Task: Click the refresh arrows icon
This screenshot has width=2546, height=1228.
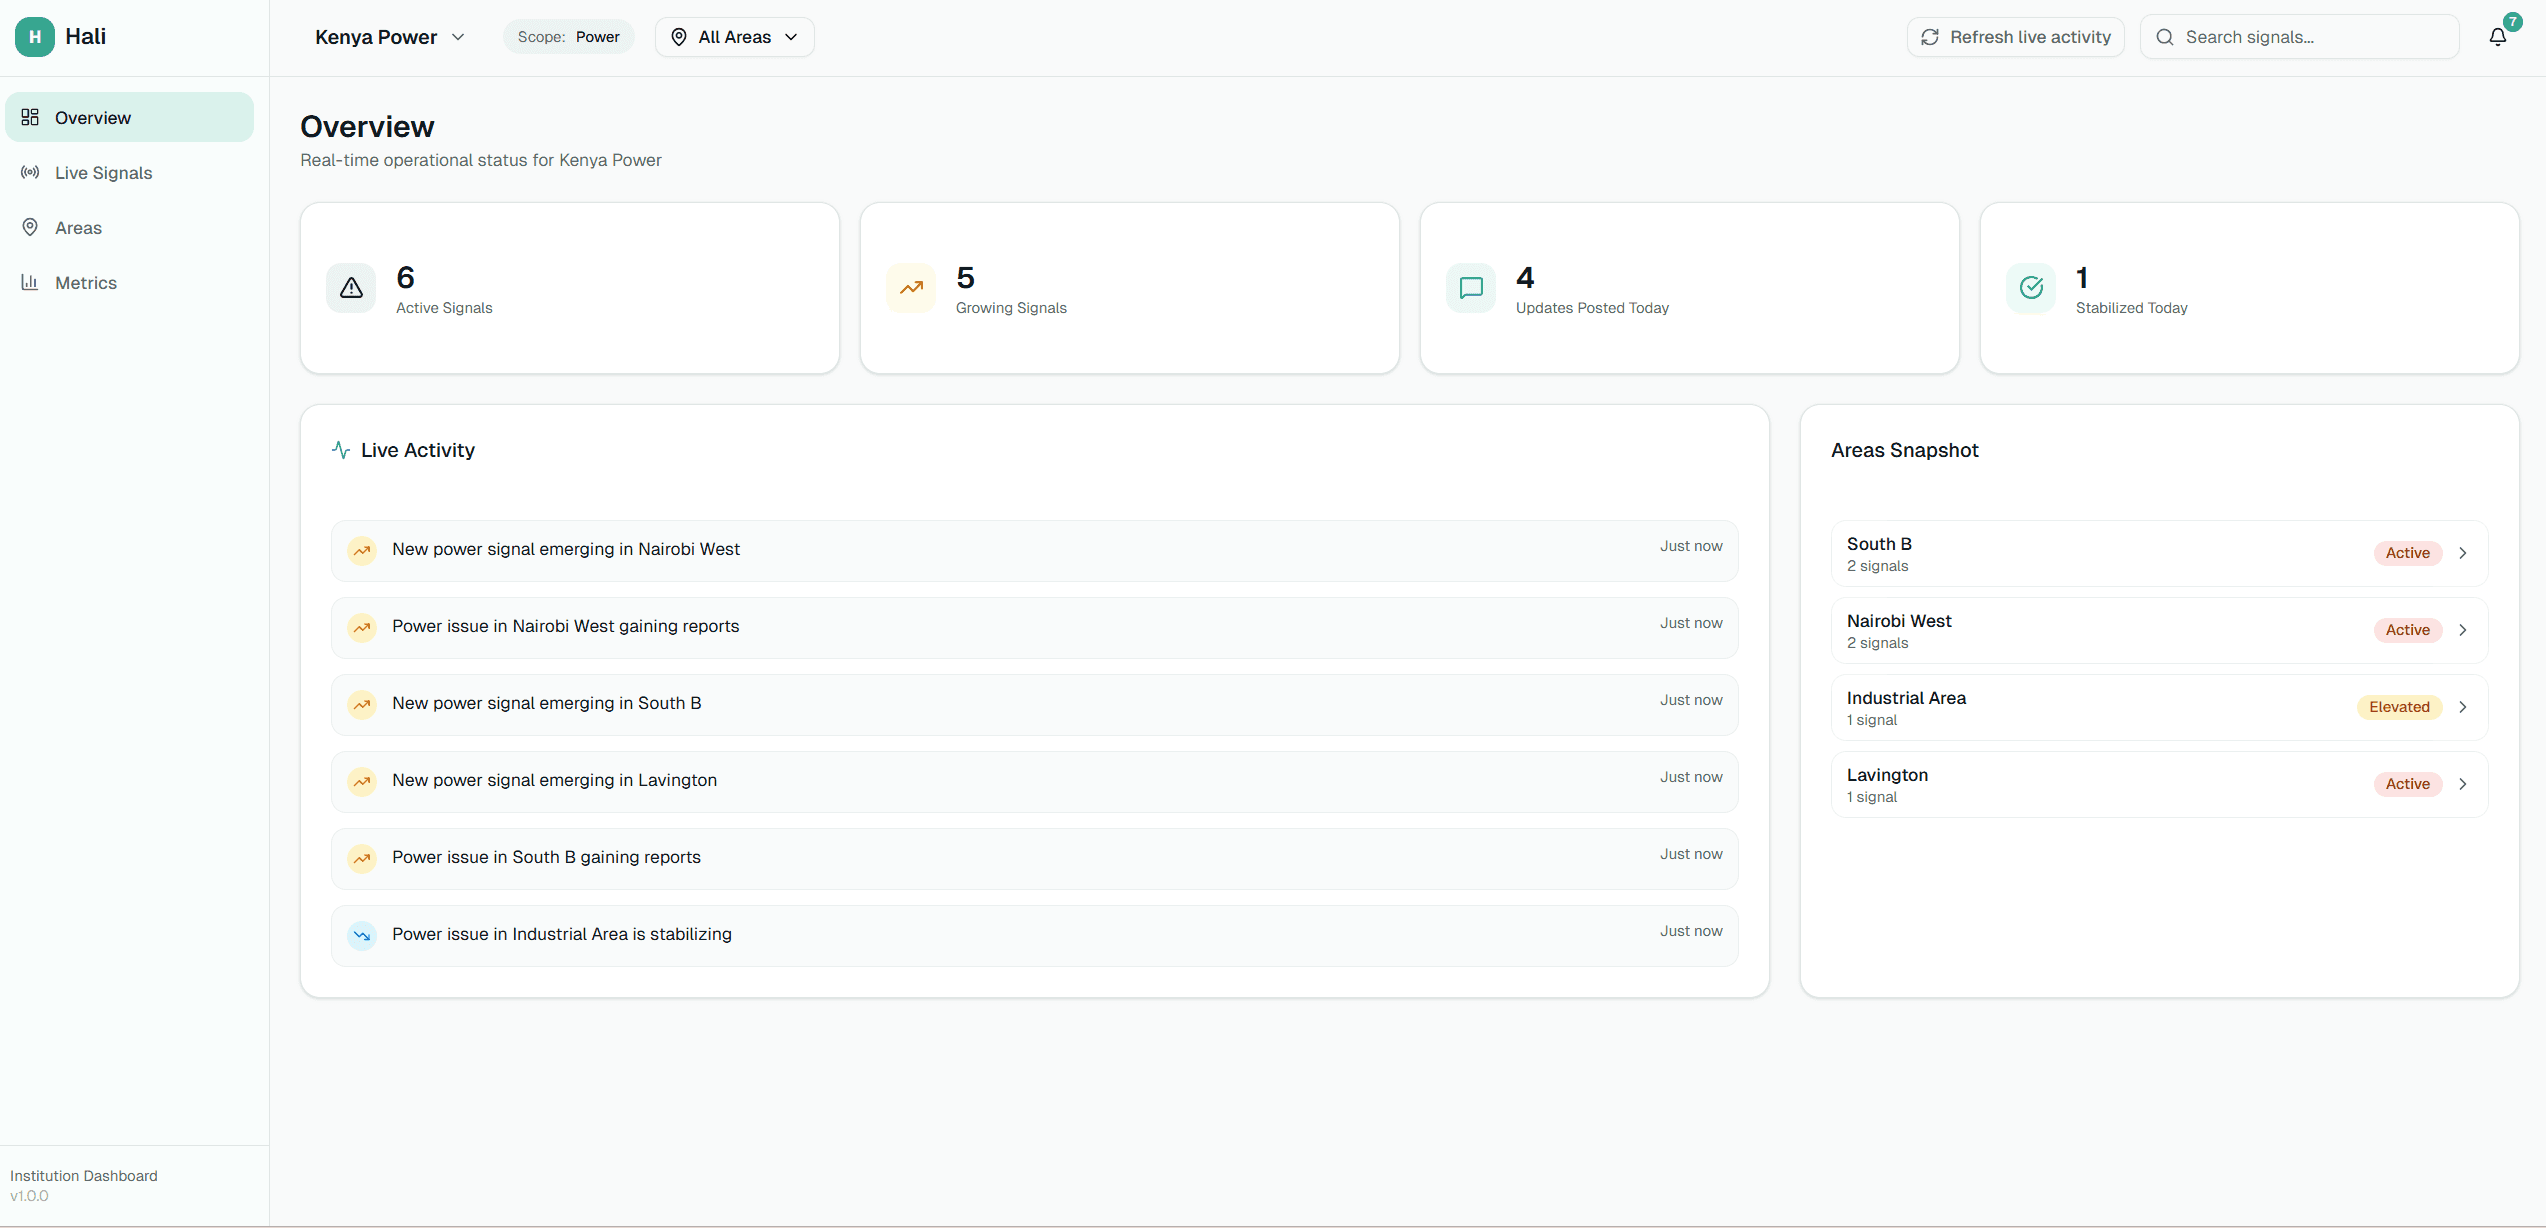Action: 1930,37
